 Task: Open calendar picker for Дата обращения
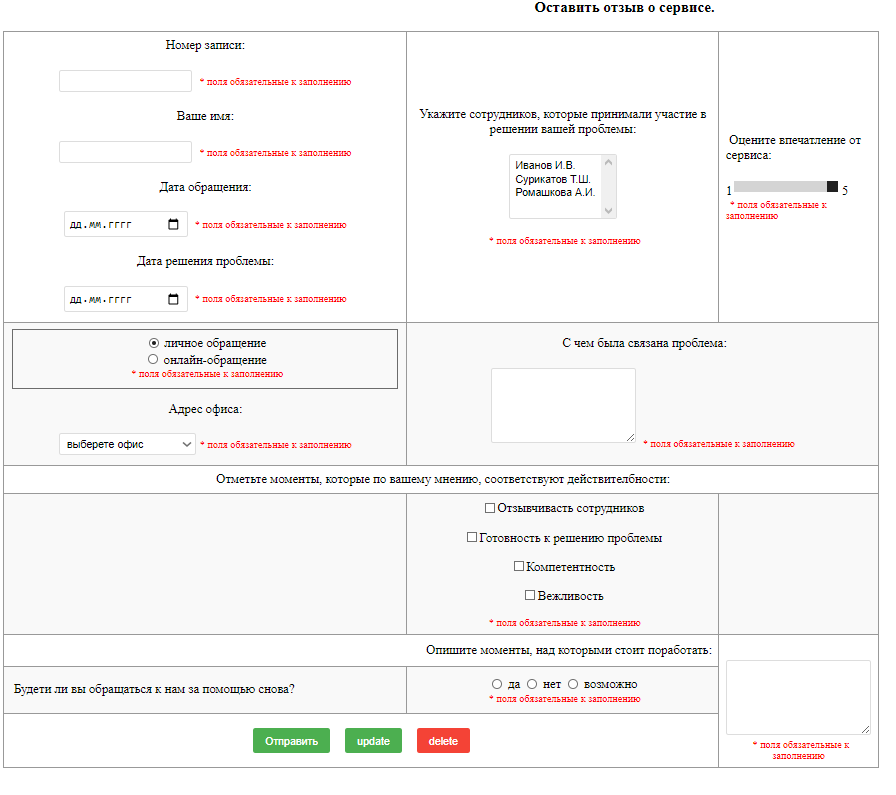pos(173,225)
